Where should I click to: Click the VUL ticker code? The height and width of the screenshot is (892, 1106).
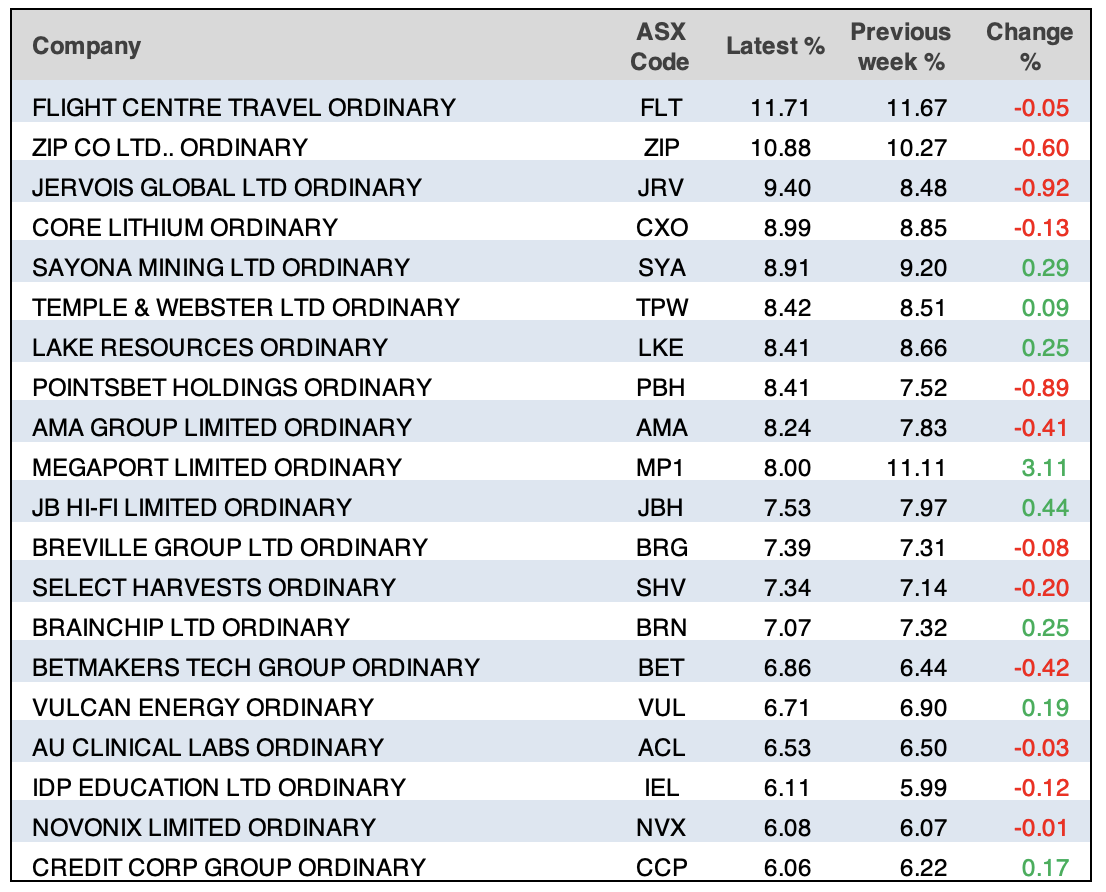(661, 707)
